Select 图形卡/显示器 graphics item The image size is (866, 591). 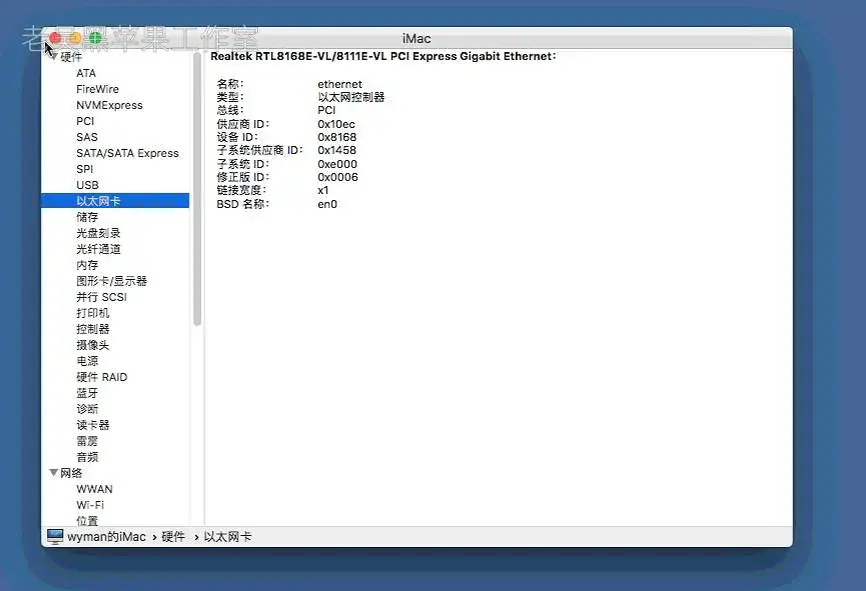[x=112, y=281]
